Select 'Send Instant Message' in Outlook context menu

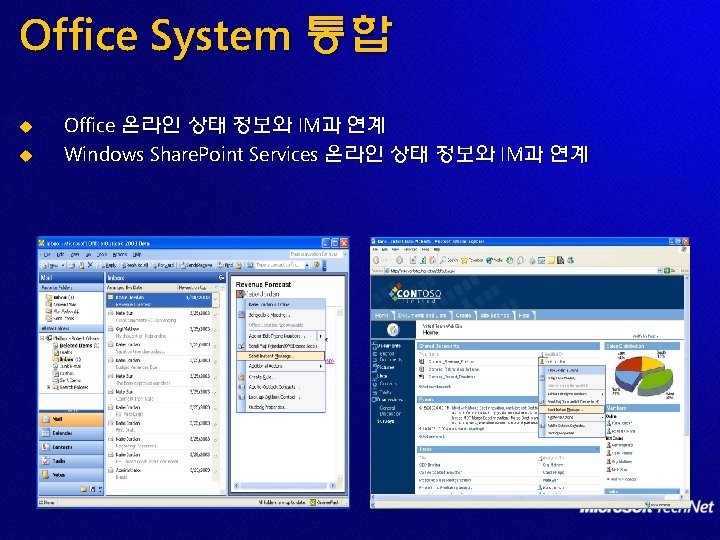pos(280,356)
